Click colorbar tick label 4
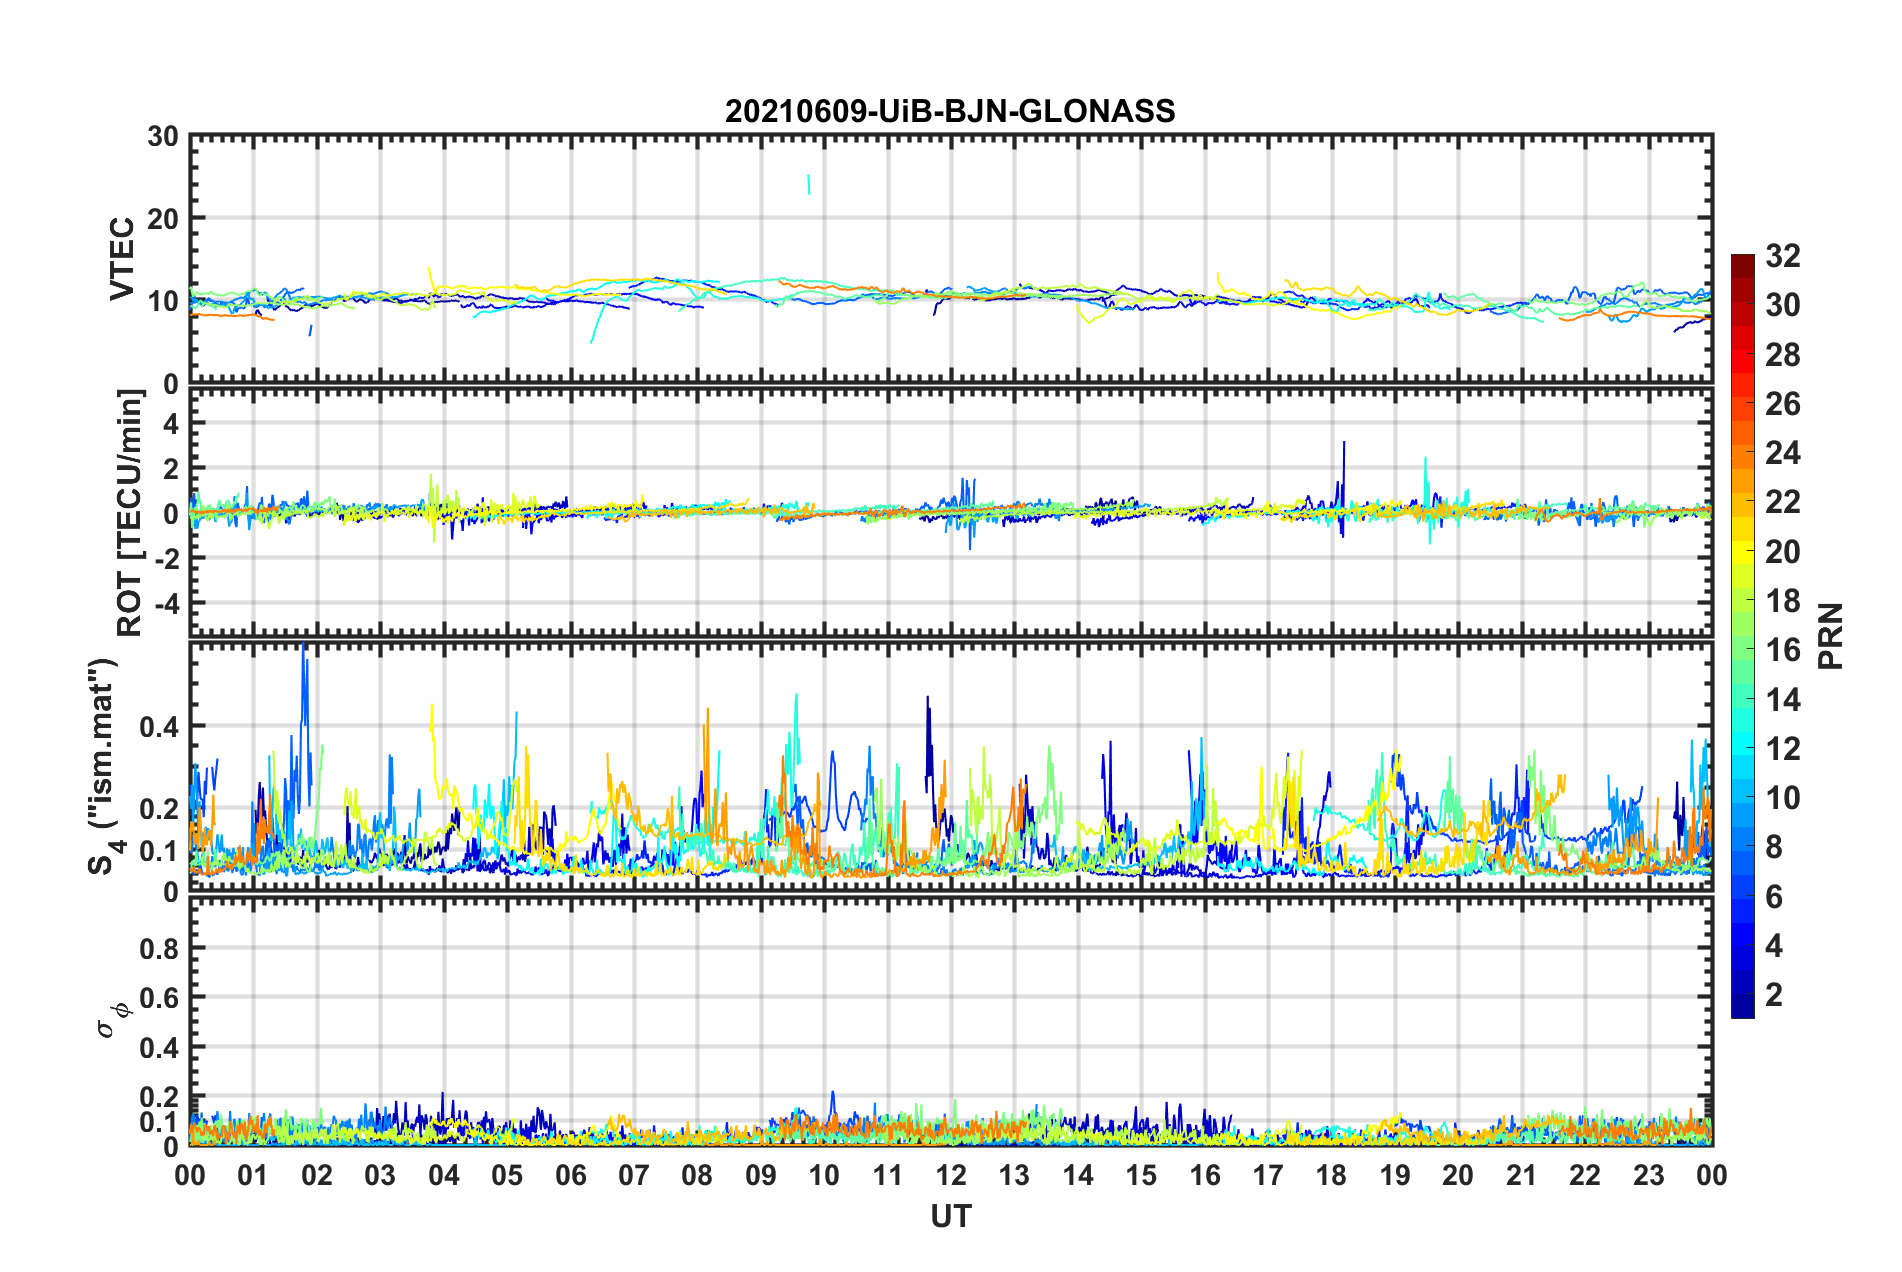1902x1272 pixels. tap(1774, 946)
